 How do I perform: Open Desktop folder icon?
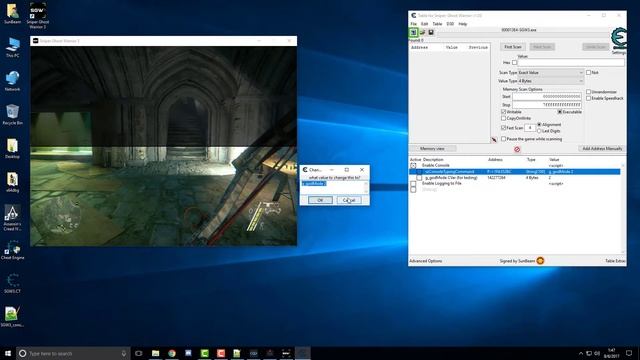[12, 148]
